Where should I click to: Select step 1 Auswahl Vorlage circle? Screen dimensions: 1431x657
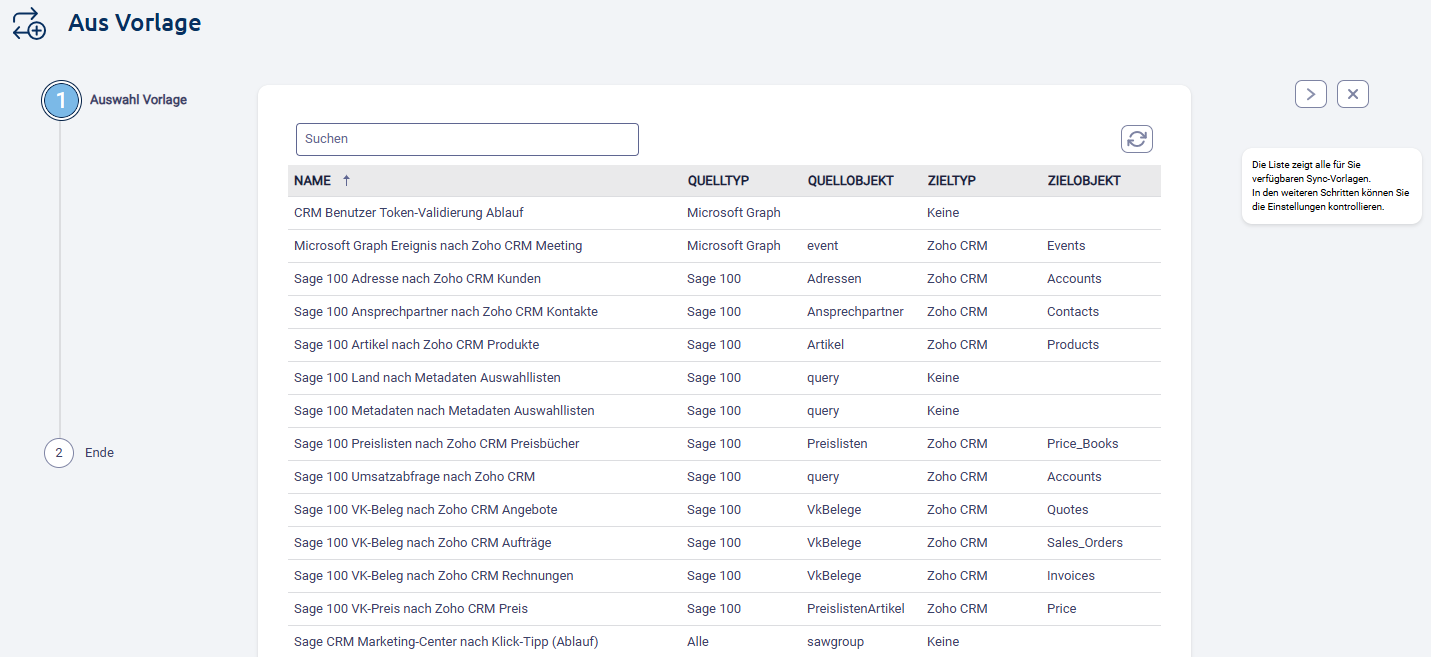point(60,100)
